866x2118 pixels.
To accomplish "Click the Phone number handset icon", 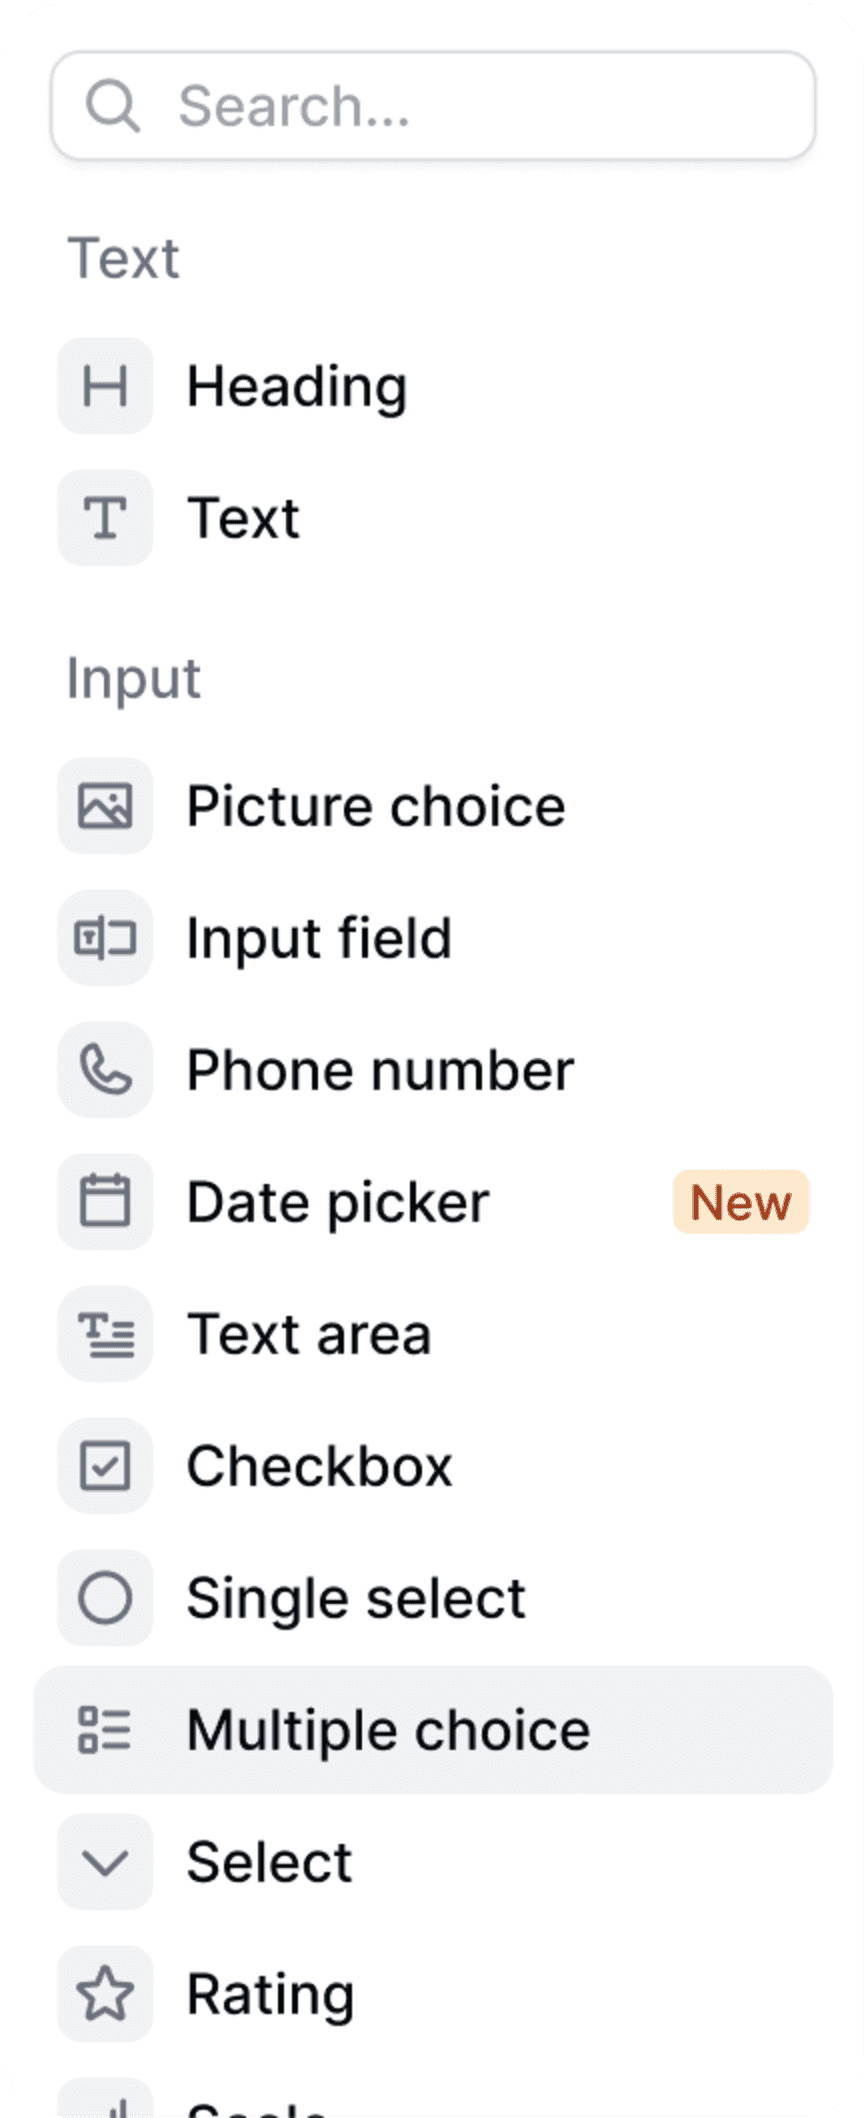I will (x=105, y=1070).
